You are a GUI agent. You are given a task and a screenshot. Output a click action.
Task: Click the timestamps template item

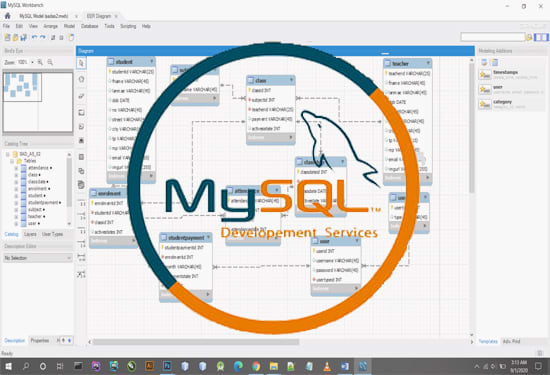tap(511, 74)
